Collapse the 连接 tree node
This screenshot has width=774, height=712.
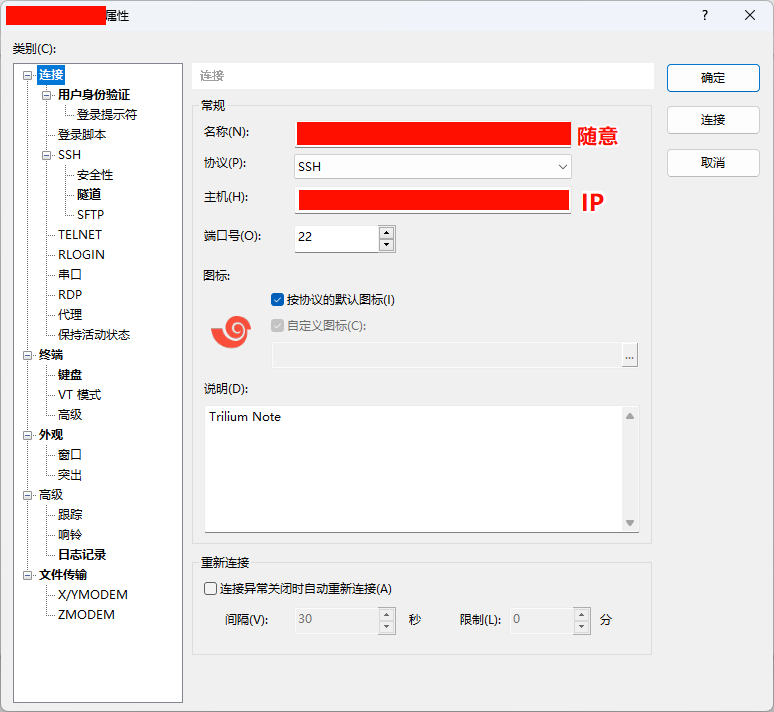click(x=27, y=75)
